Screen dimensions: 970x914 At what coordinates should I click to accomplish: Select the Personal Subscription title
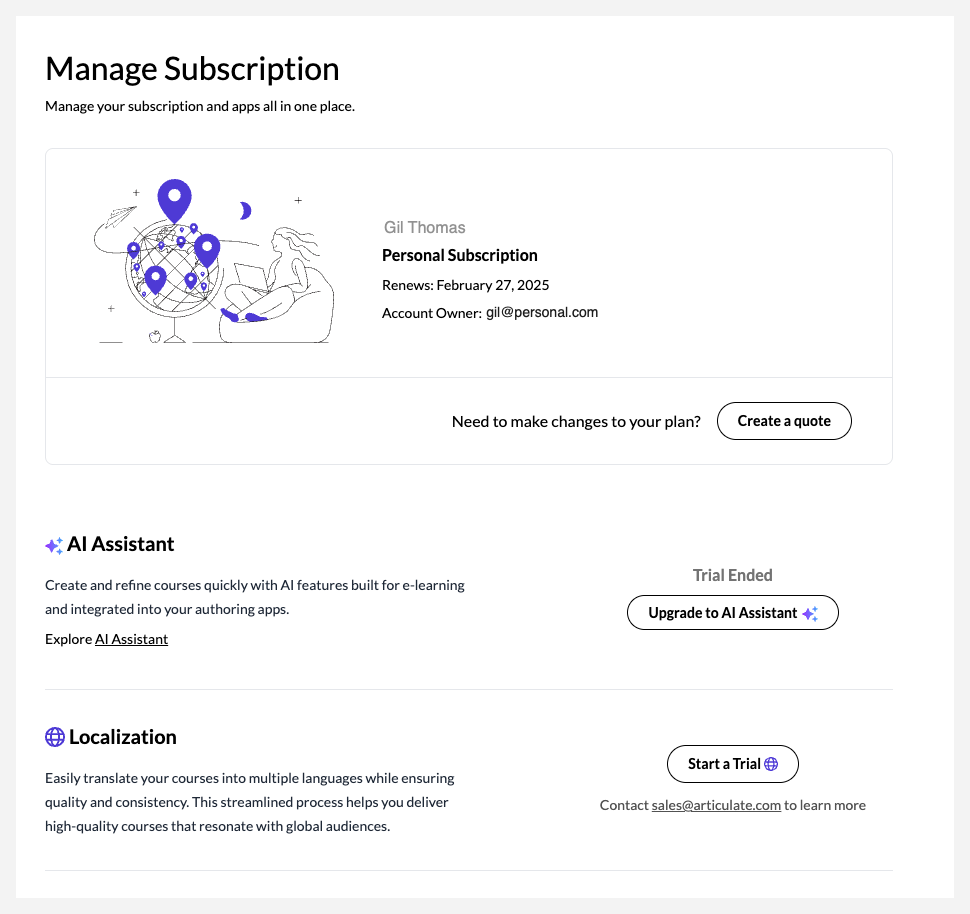pyautogui.click(x=460, y=255)
